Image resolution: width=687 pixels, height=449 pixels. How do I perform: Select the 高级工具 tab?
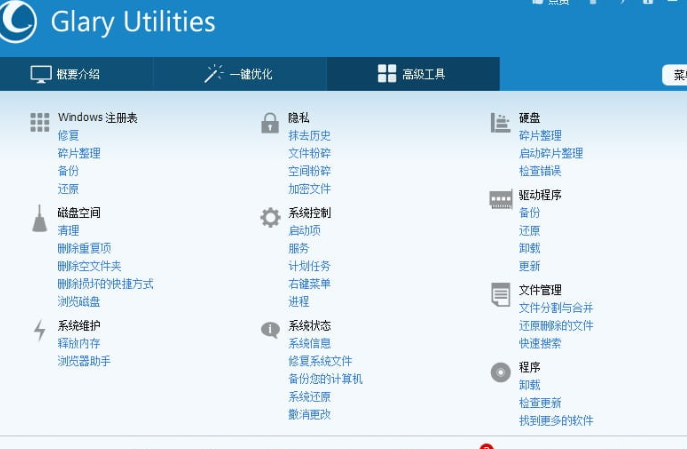point(413,74)
